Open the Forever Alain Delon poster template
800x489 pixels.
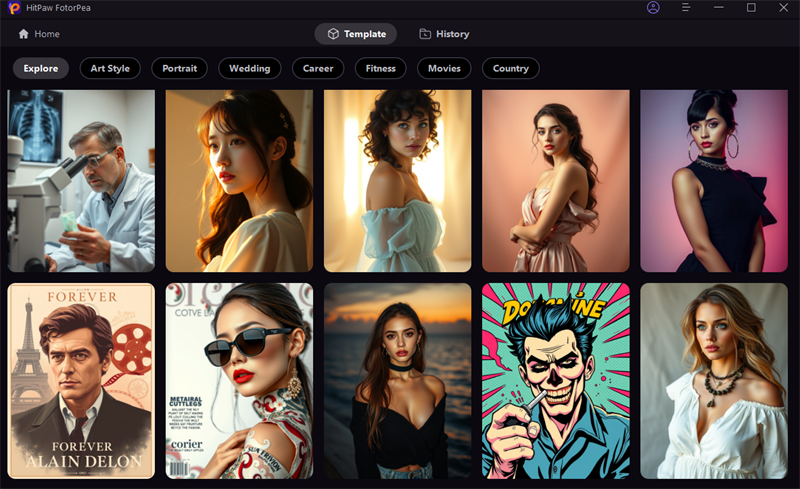(x=81, y=381)
